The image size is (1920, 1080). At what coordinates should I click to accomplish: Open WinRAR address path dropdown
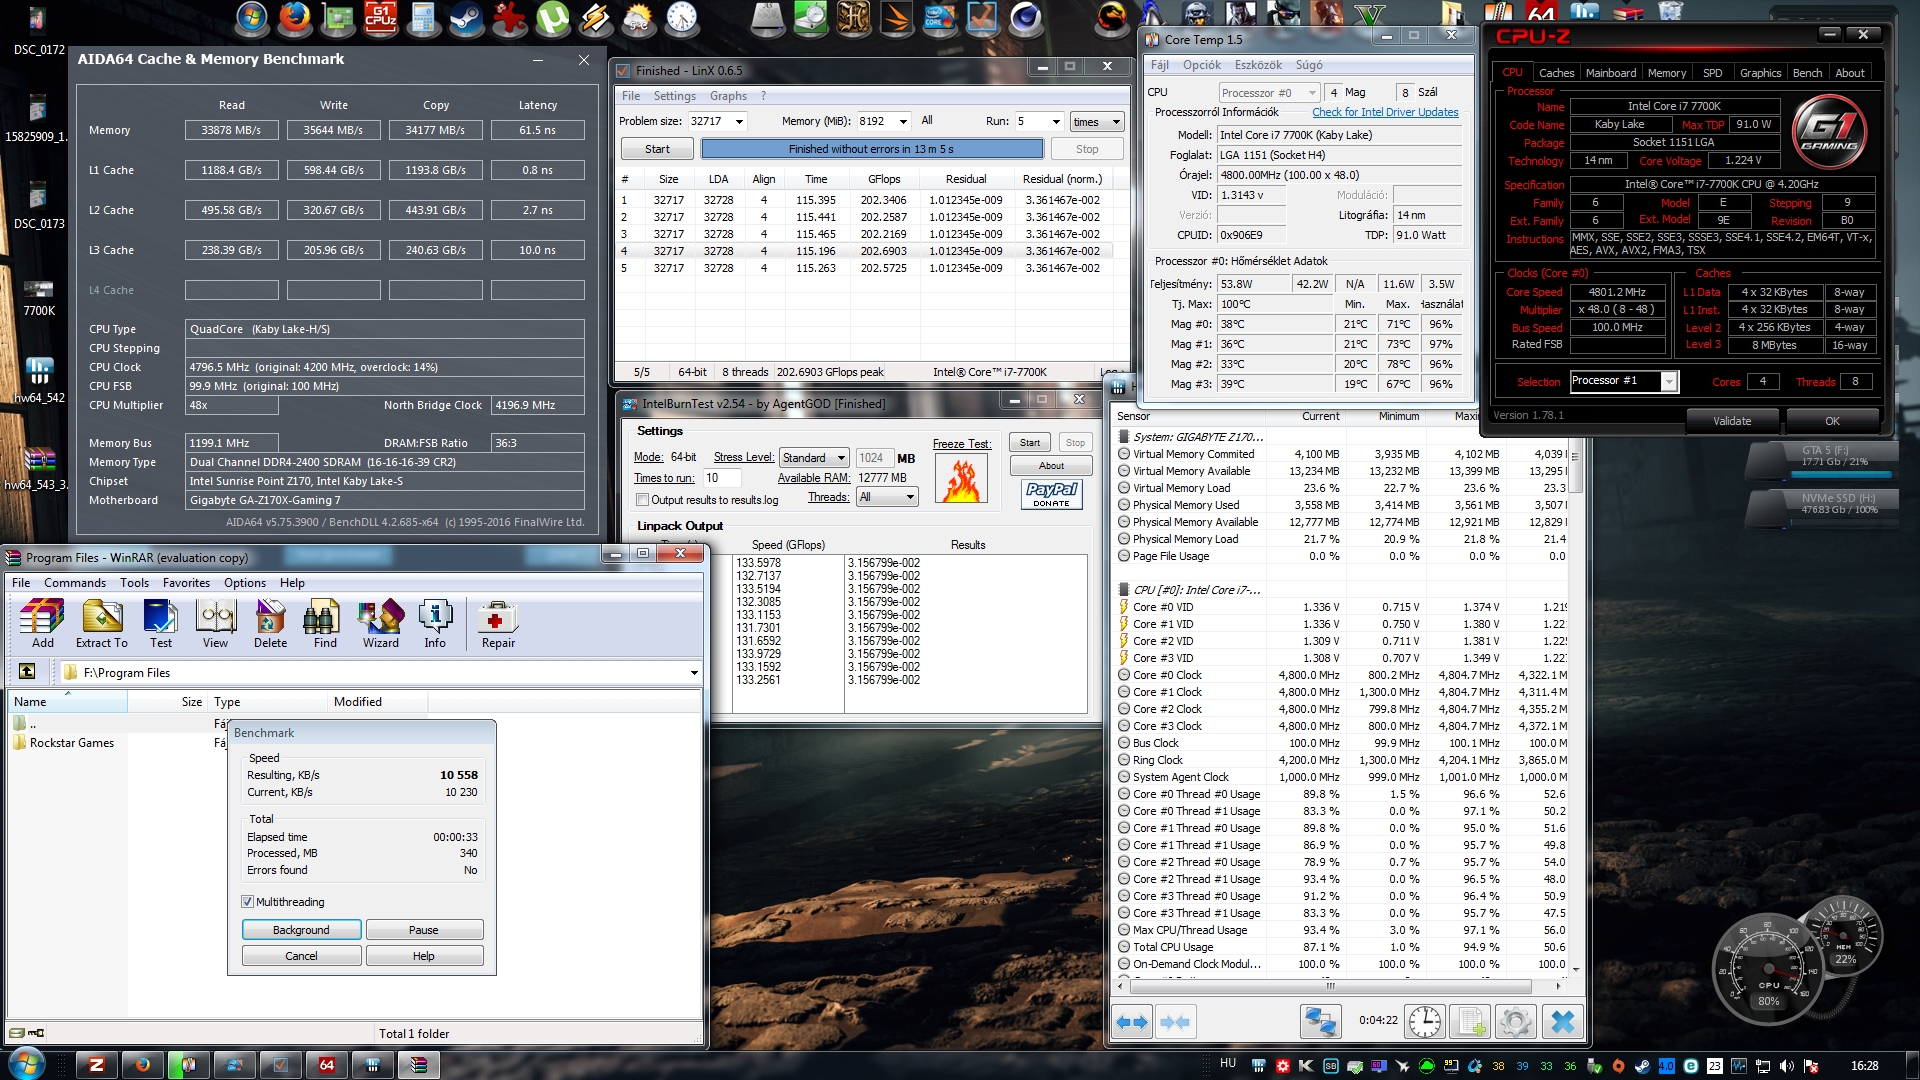click(694, 672)
